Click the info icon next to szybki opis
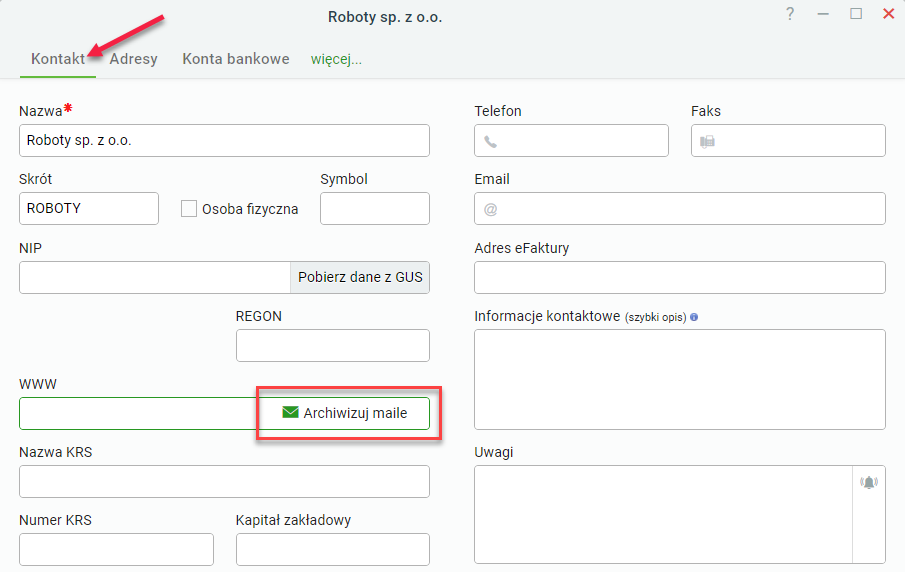This screenshot has width=905, height=572. tap(694, 317)
